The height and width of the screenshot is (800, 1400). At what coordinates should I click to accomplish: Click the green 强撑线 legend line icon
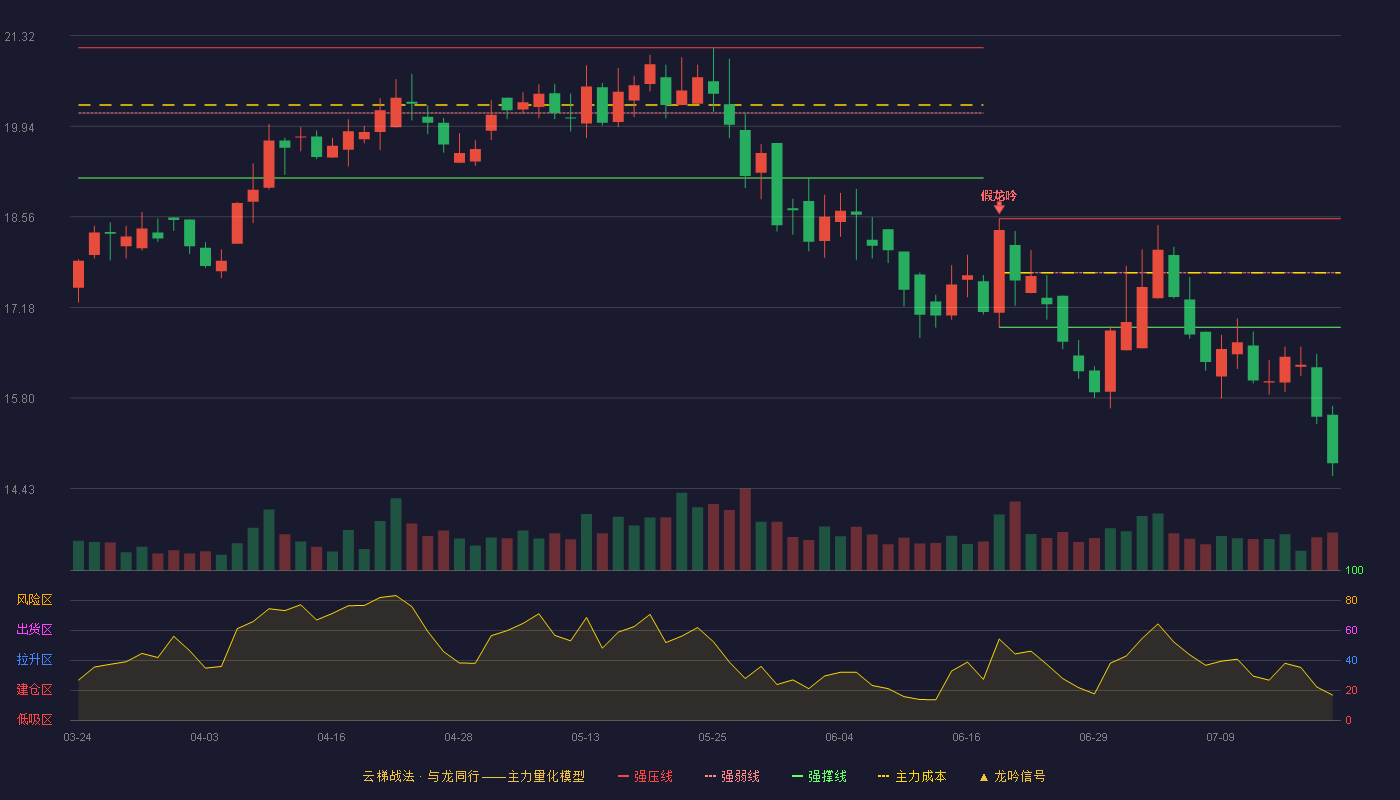point(797,777)
